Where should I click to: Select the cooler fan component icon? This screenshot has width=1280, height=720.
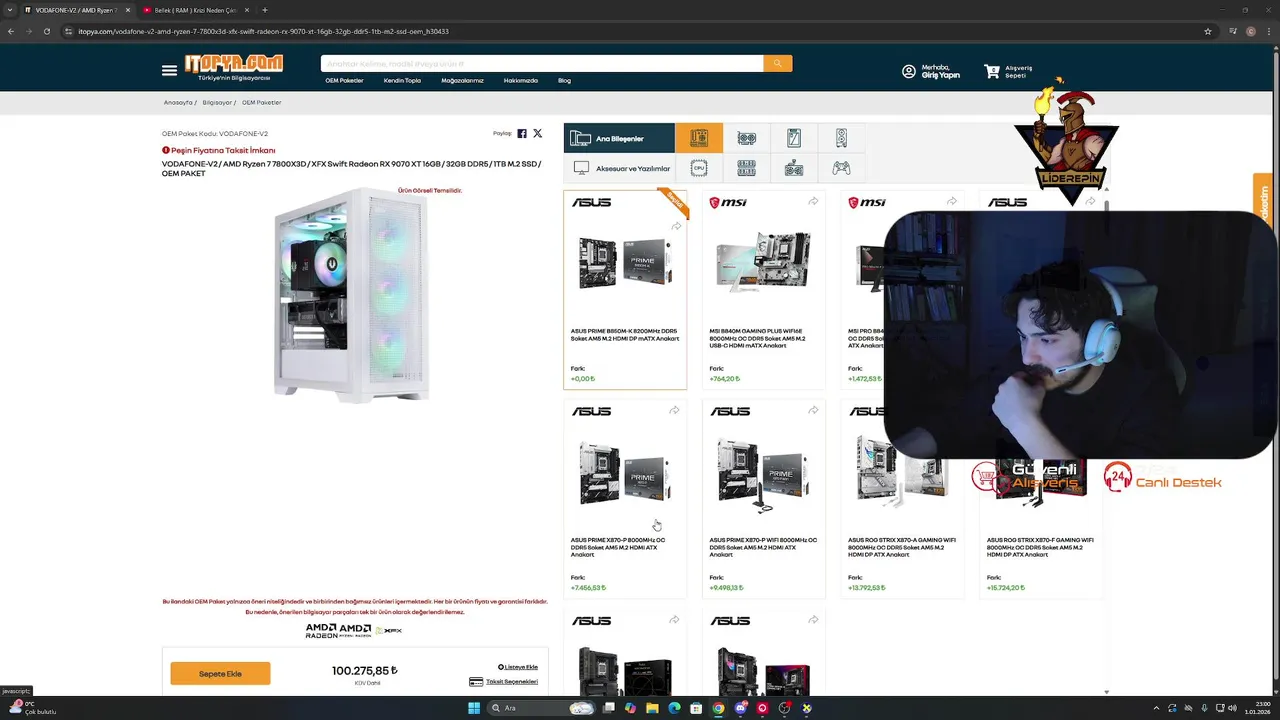794,168
